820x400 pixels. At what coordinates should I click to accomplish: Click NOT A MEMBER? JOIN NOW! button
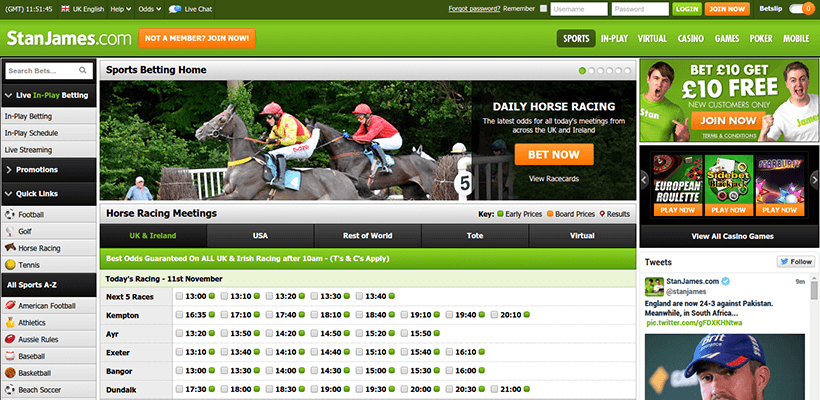[197, 38]
